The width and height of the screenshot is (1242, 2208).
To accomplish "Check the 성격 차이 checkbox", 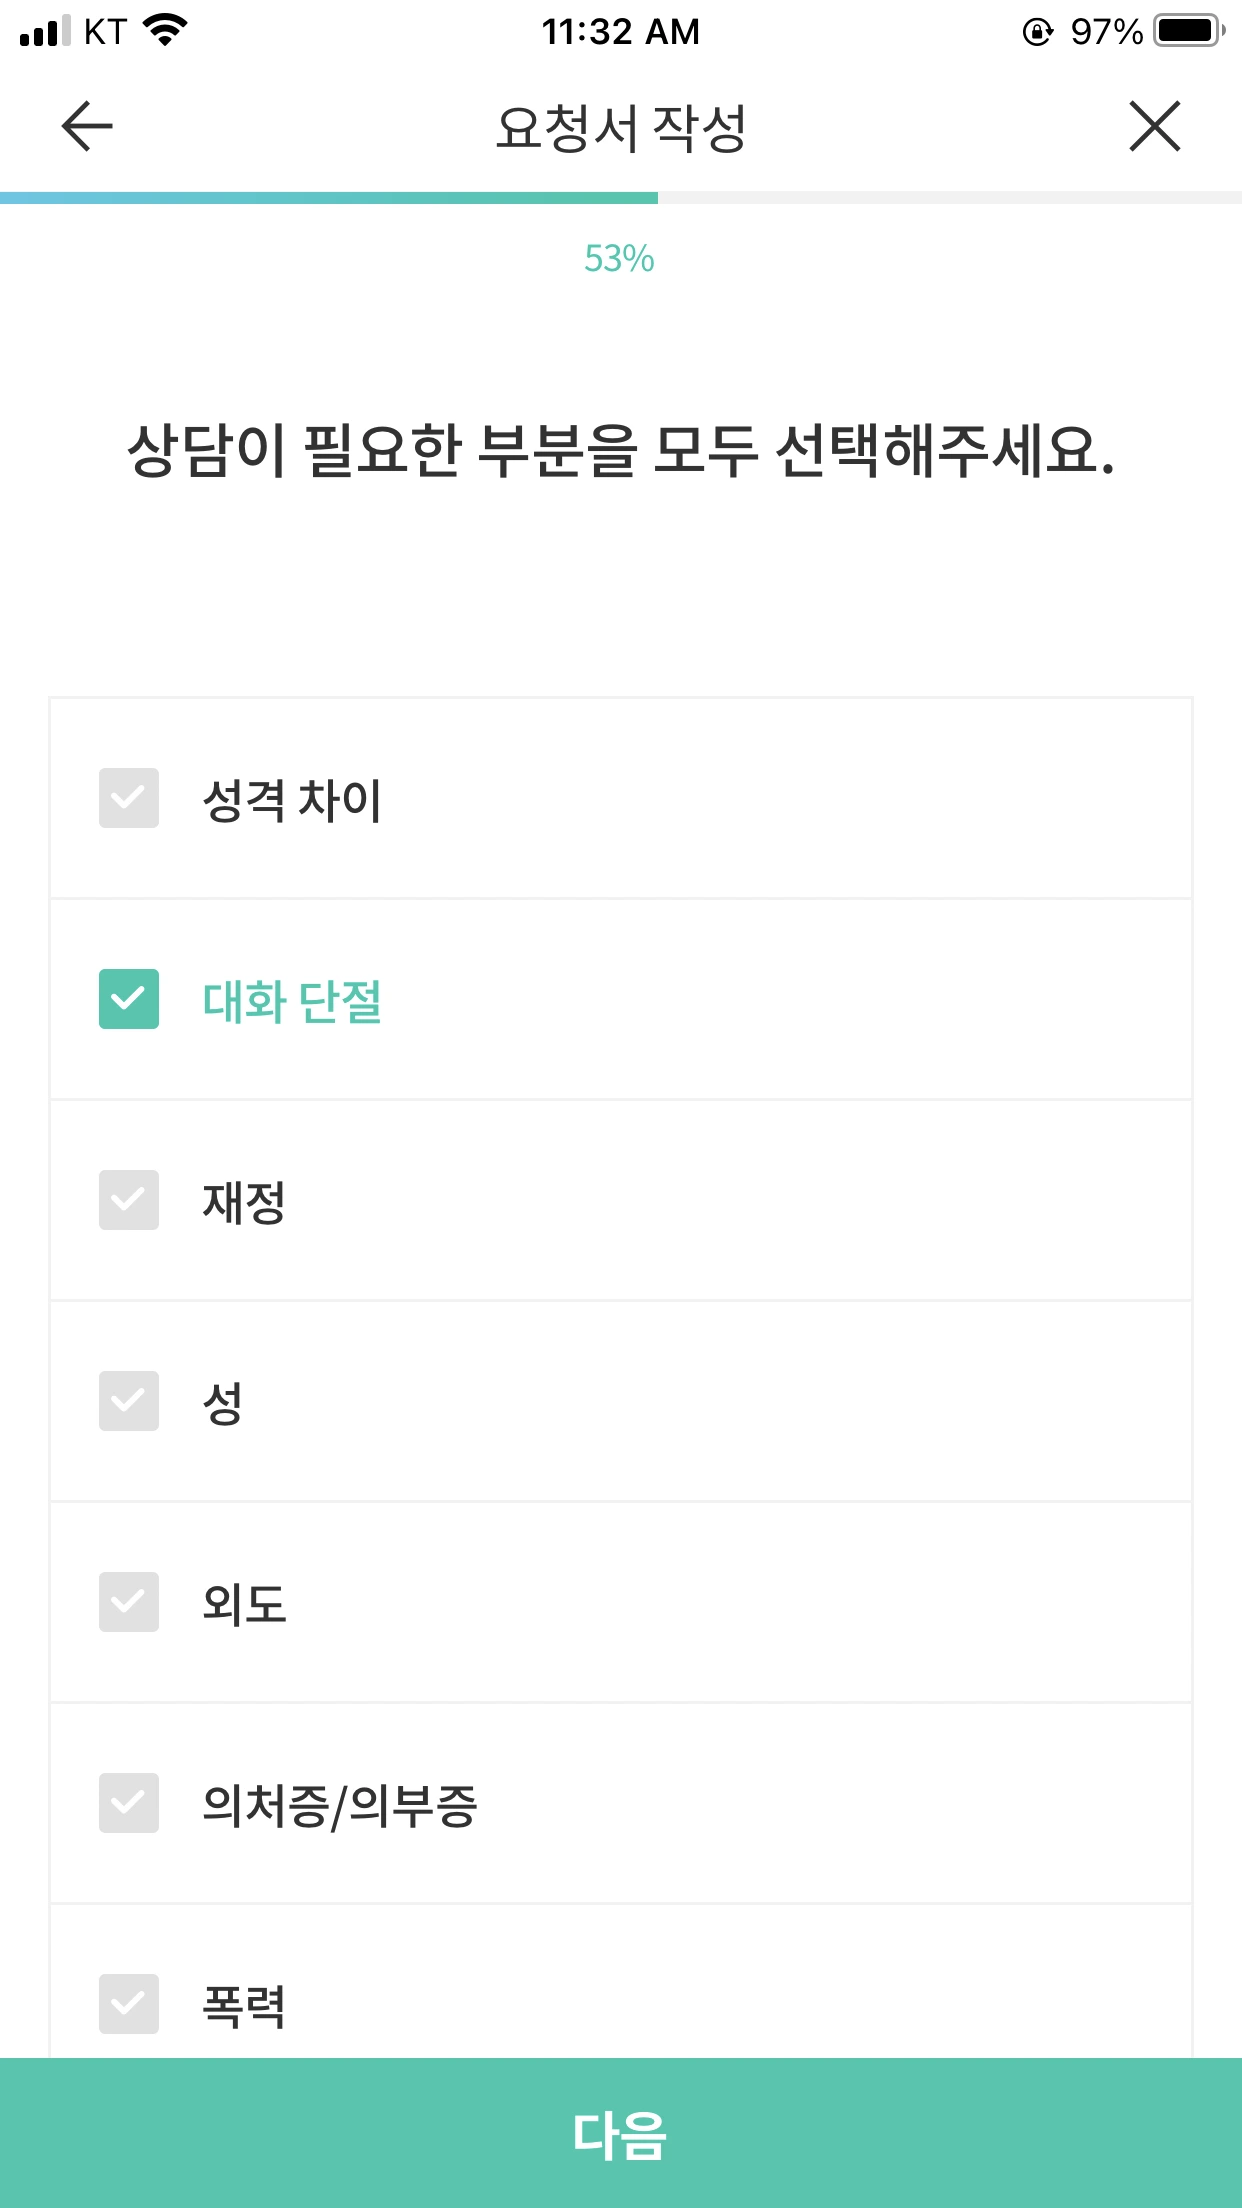I will (x=129, y=798).
